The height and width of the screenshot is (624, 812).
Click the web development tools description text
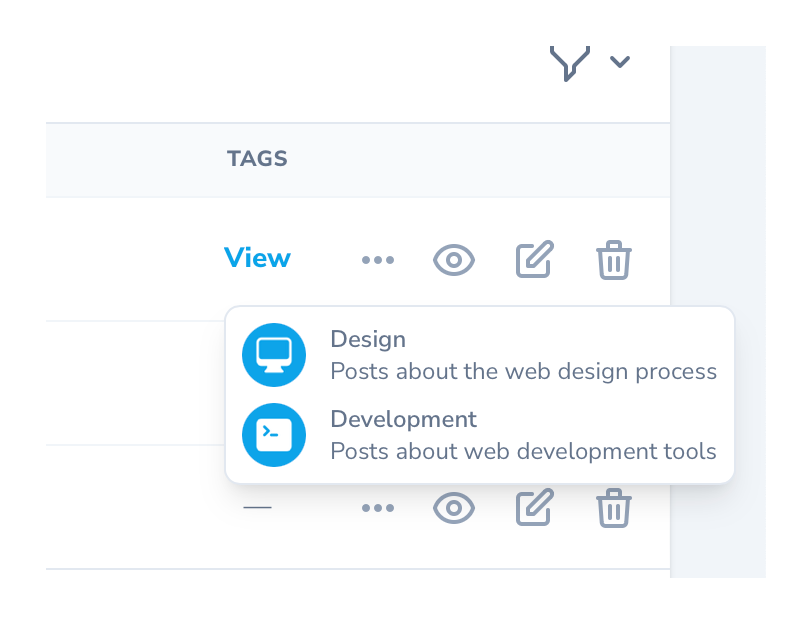pos(524,451)
